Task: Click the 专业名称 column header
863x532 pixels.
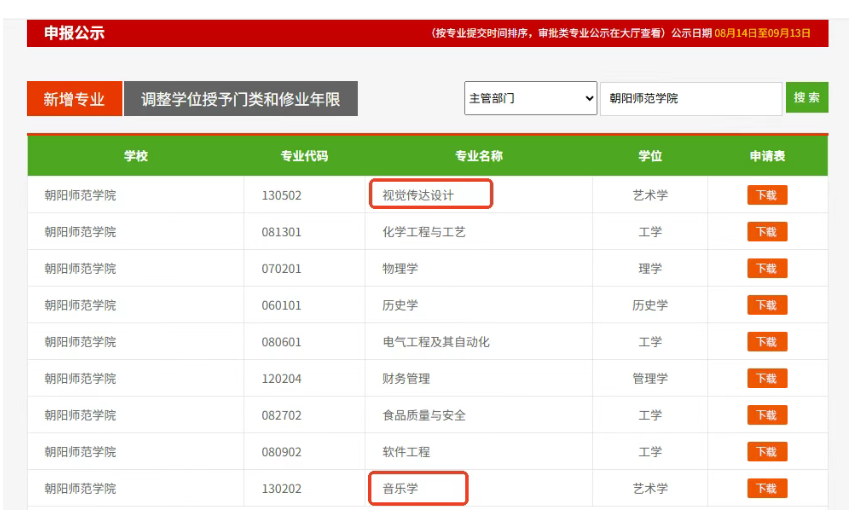Action: [x=478, y=156]
